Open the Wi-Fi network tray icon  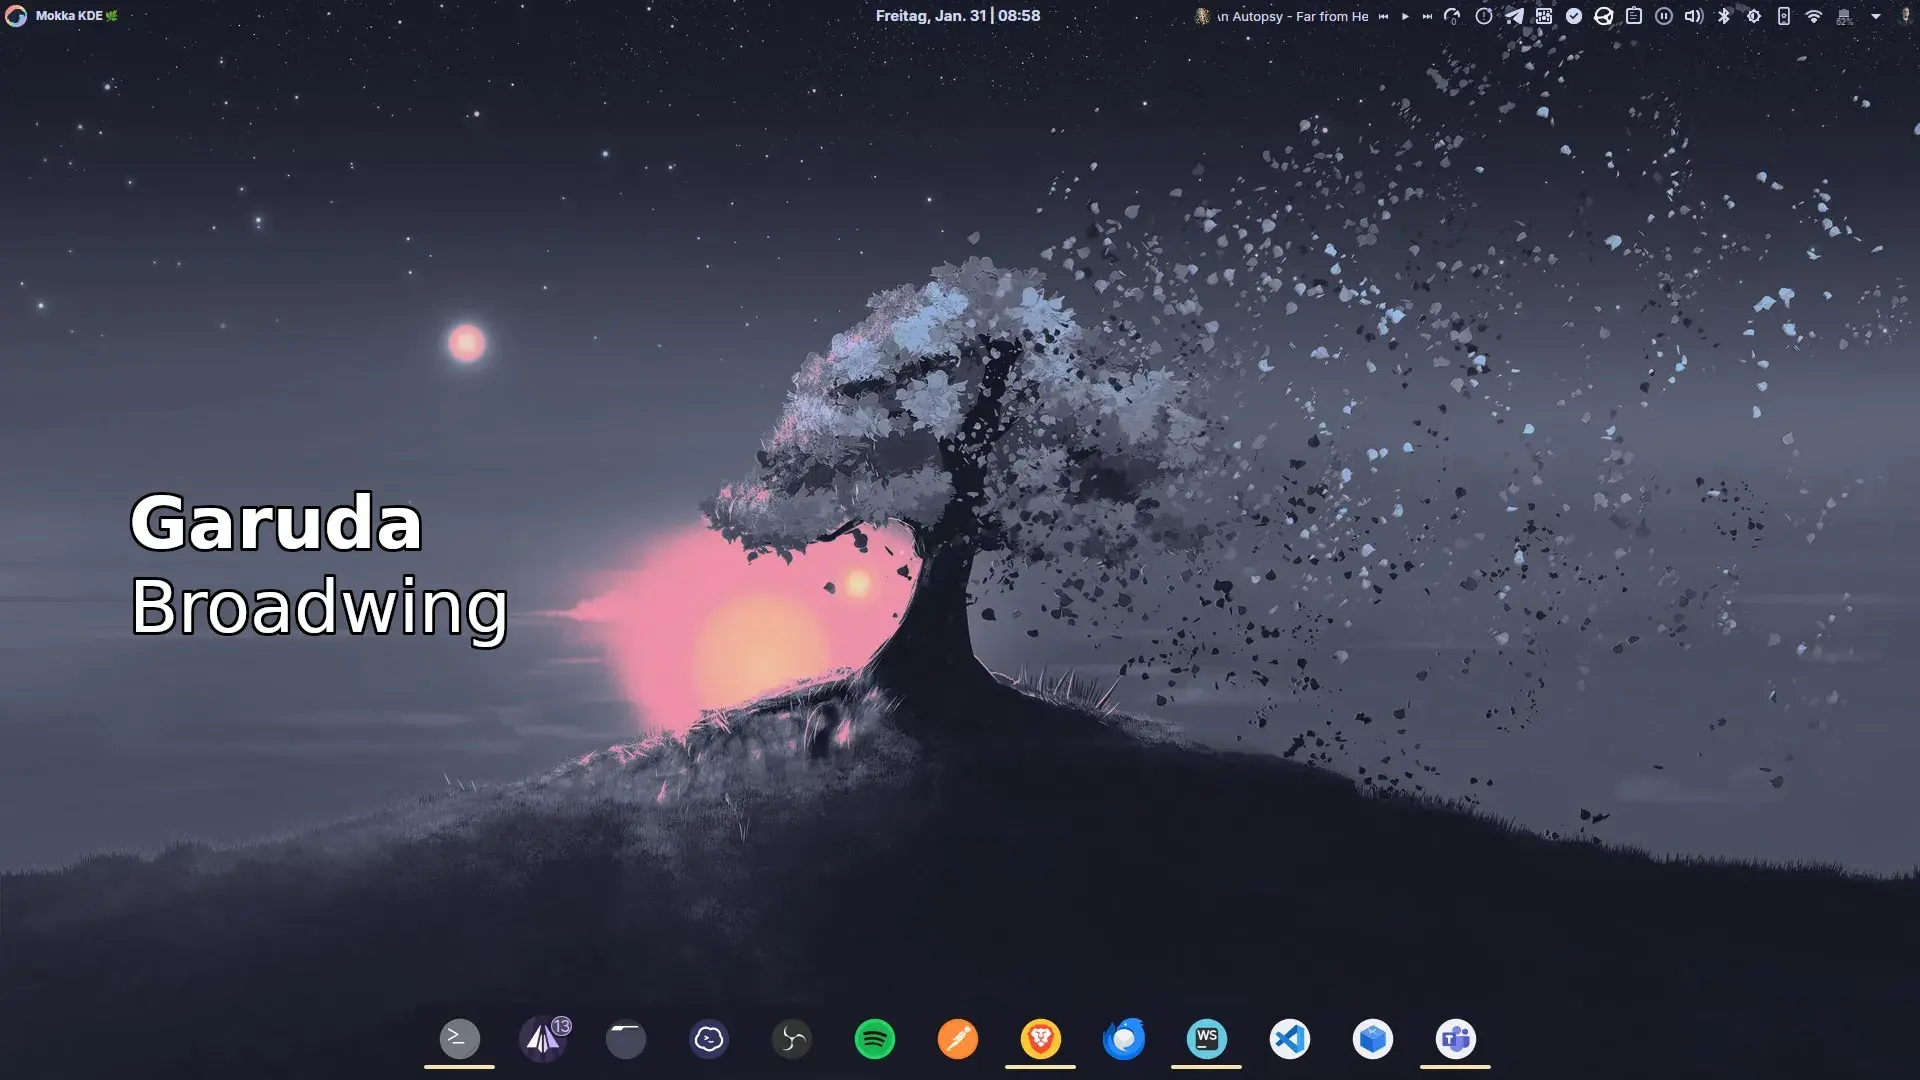pos(1814,16)
